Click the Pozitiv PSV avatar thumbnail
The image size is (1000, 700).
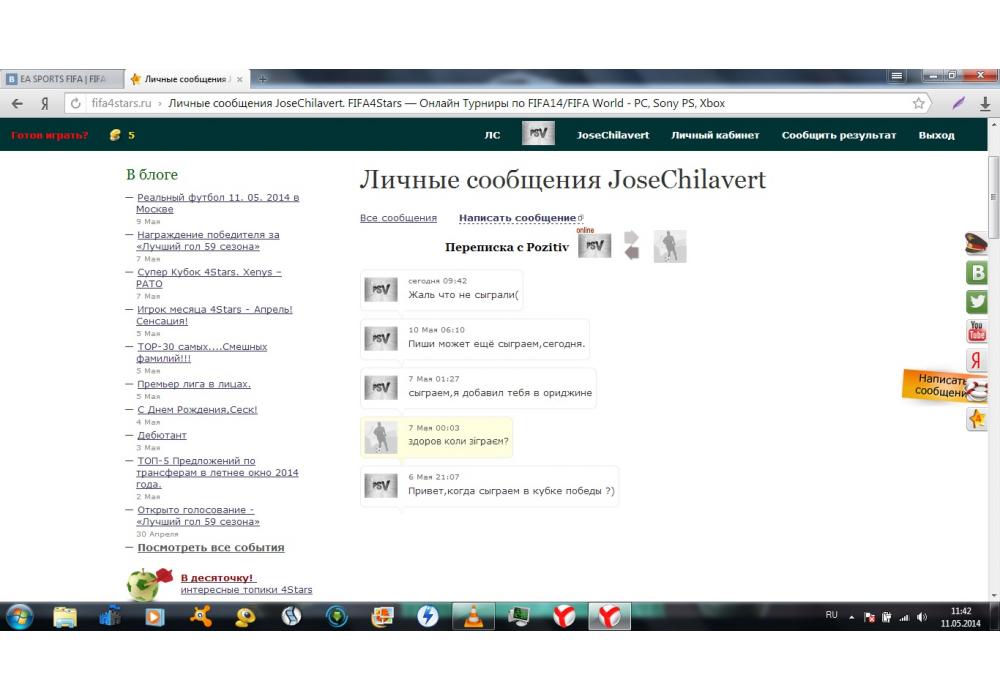(x=594, y=246)
